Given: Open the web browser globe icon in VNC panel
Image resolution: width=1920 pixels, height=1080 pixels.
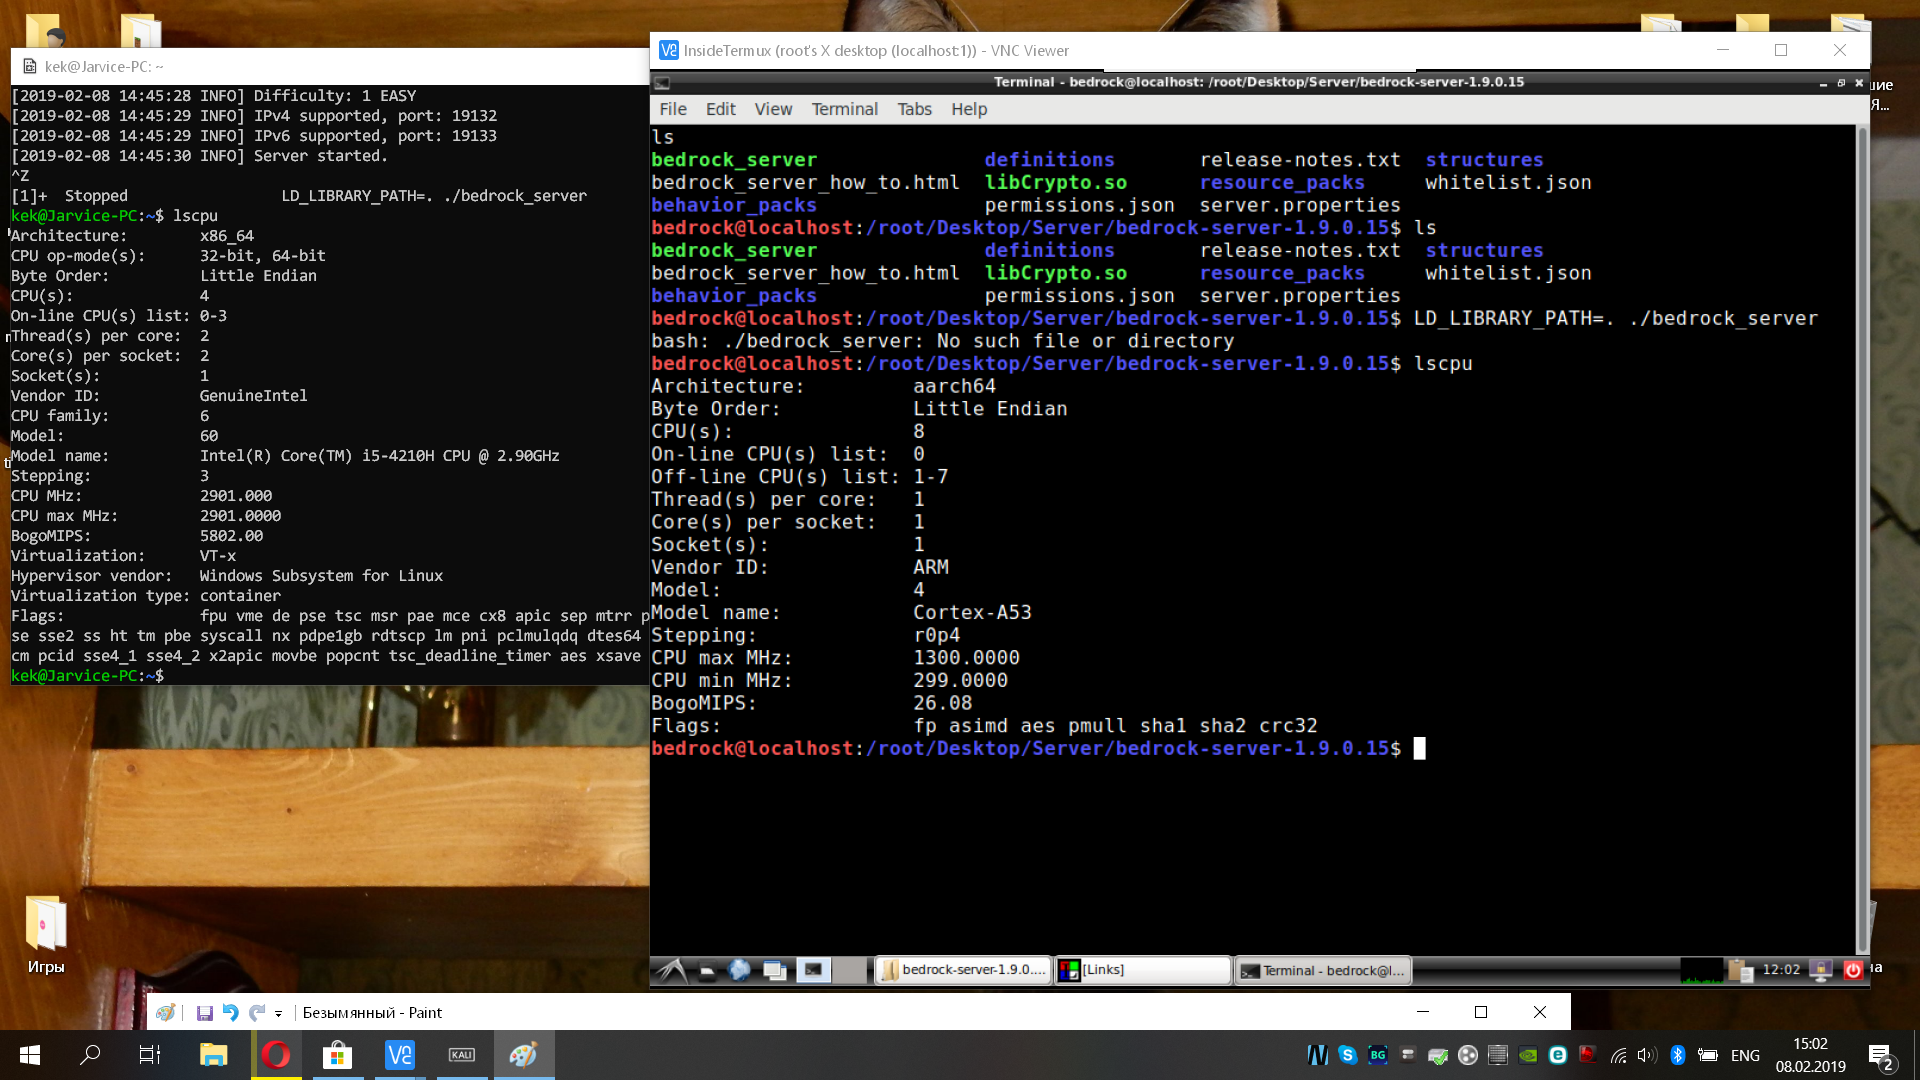Looking at the screenshot, I should point(740,970).
